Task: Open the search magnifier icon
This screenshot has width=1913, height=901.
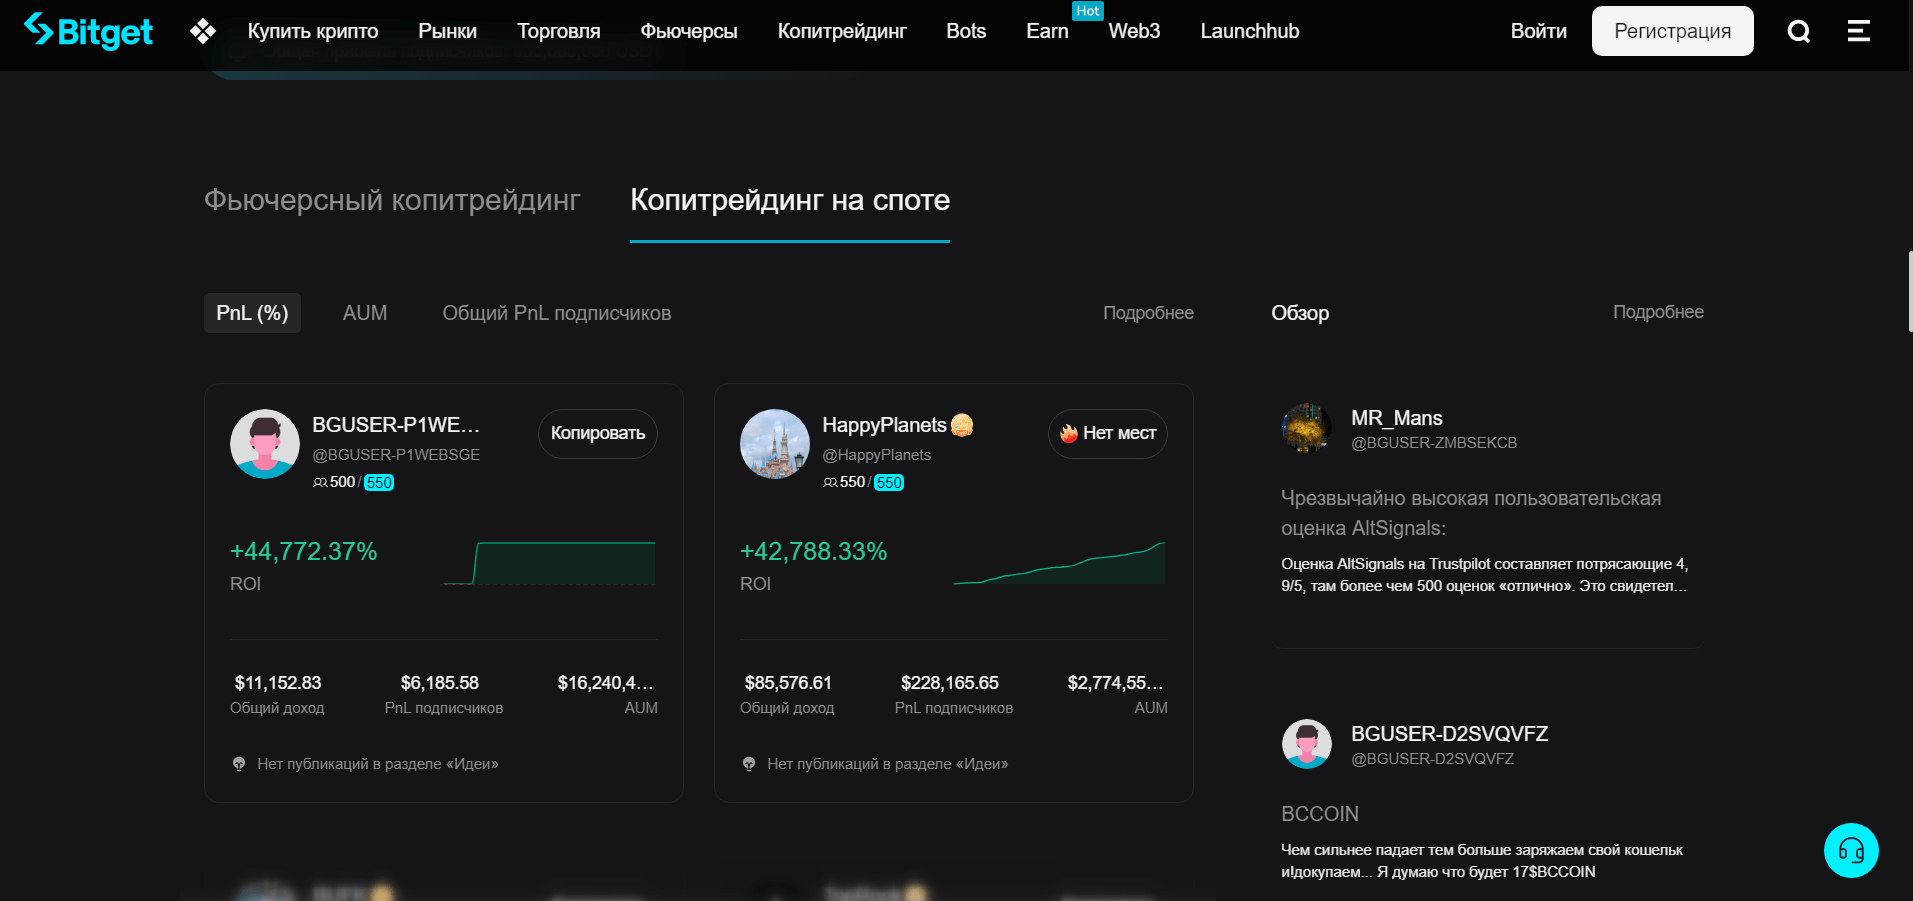Action: point(1799,31)
